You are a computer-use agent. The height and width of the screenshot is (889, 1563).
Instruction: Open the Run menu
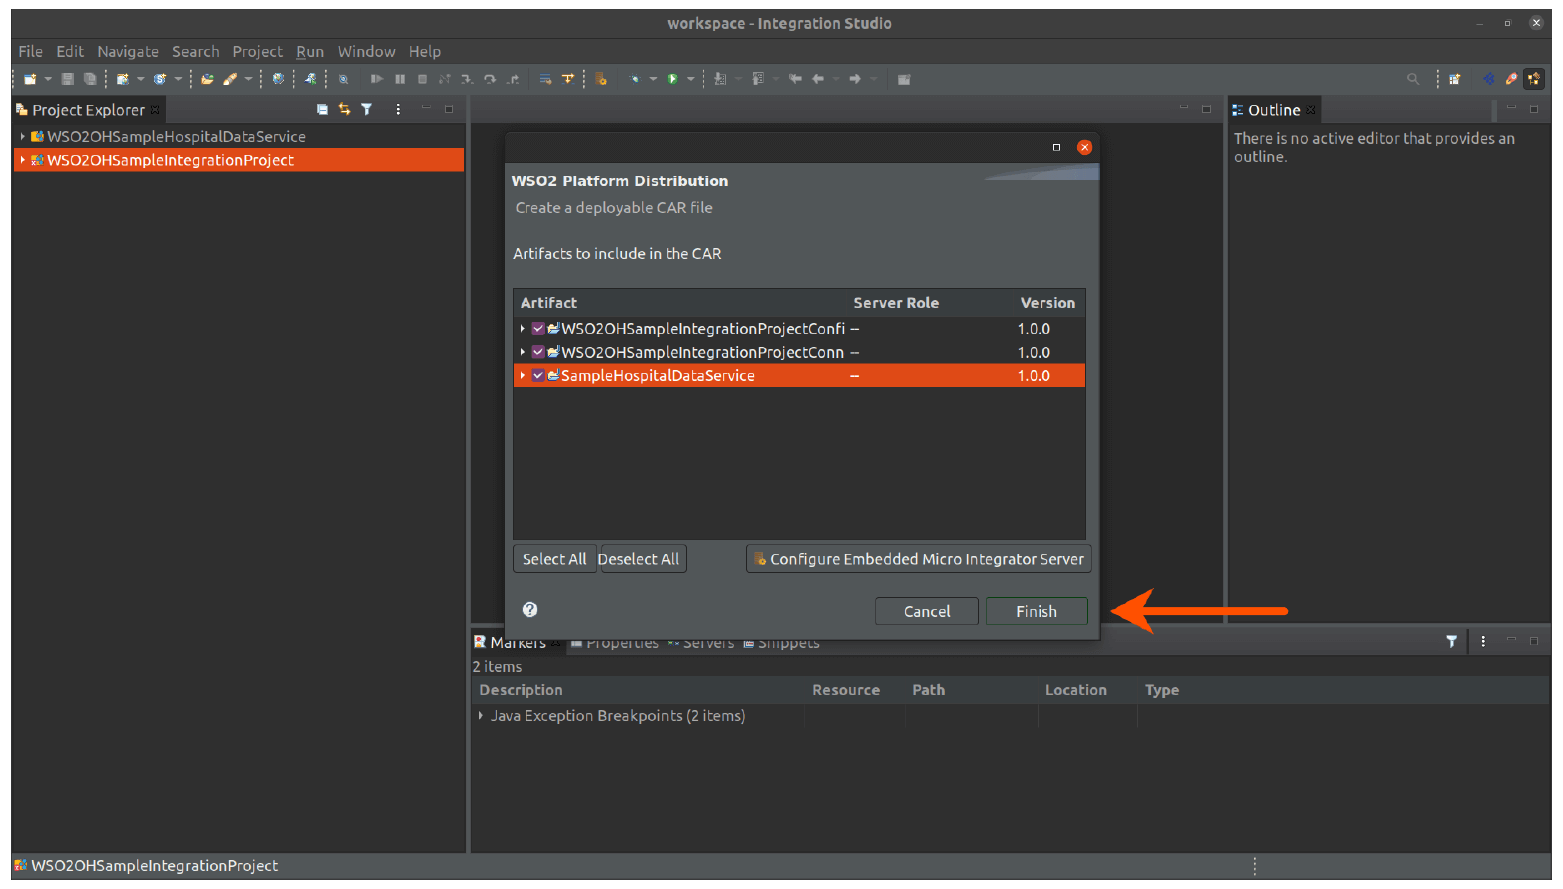[x=310, y=51]
